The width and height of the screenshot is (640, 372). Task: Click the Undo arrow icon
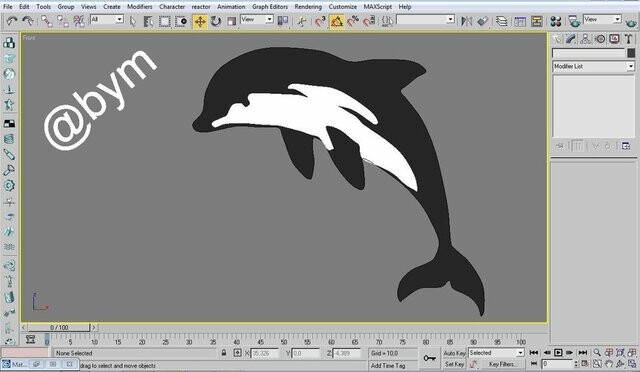point(12,21)
